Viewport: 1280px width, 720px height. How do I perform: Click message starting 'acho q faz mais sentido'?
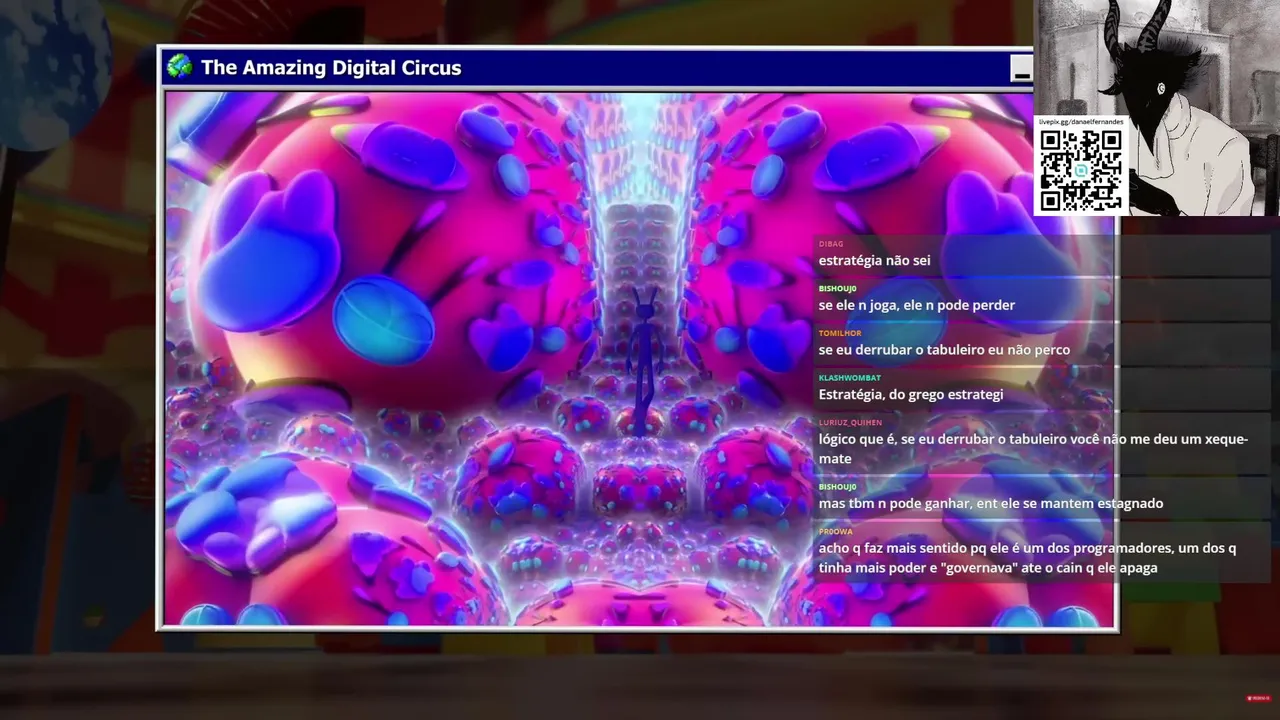1027,558
